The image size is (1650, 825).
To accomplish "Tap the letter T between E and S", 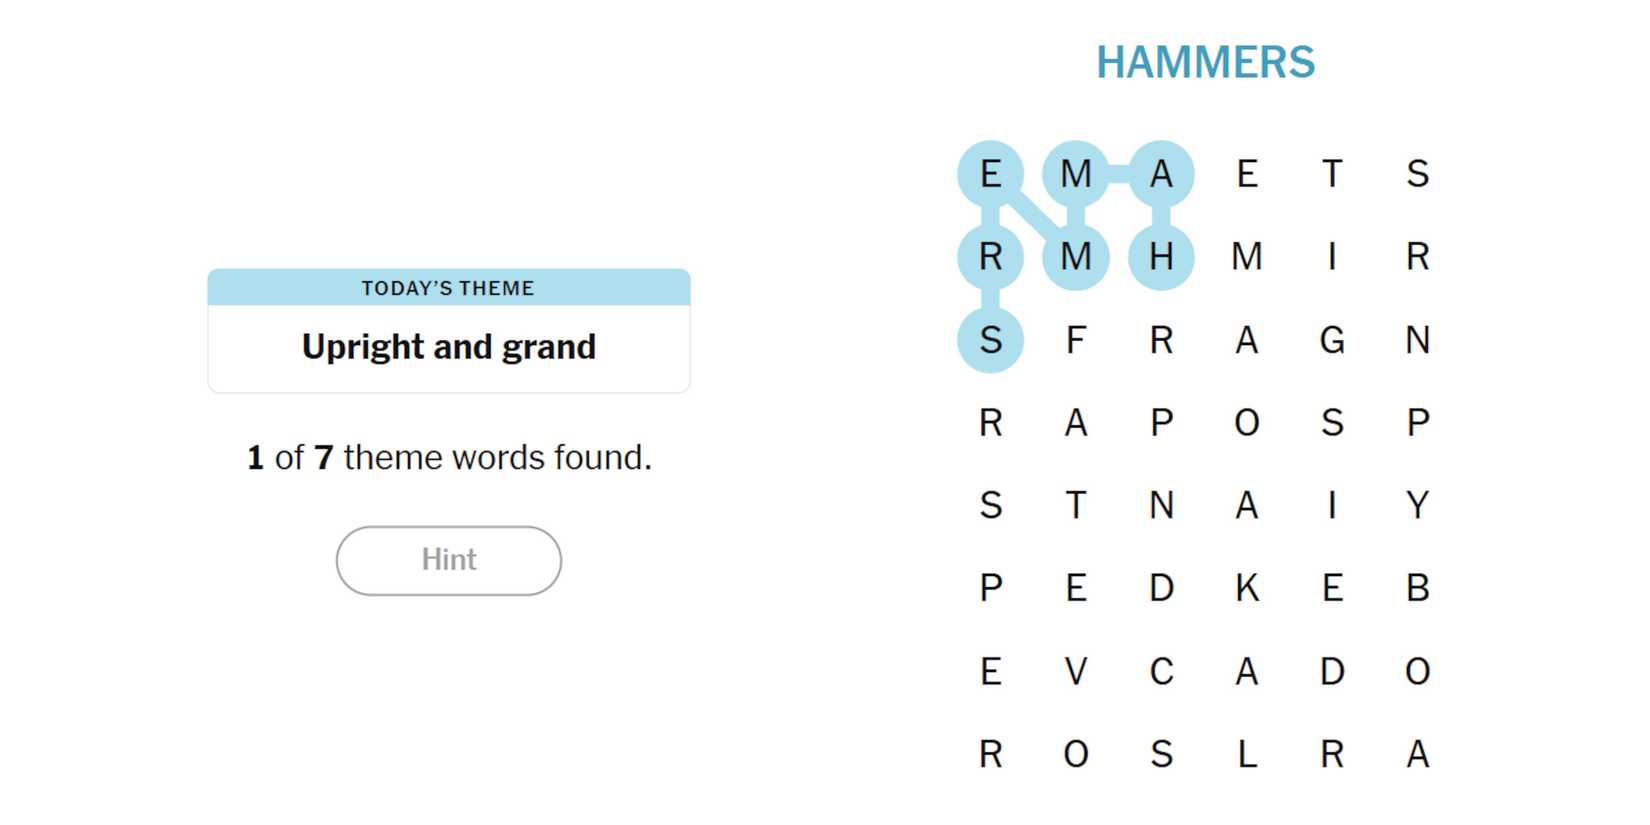I will 1331,174.
